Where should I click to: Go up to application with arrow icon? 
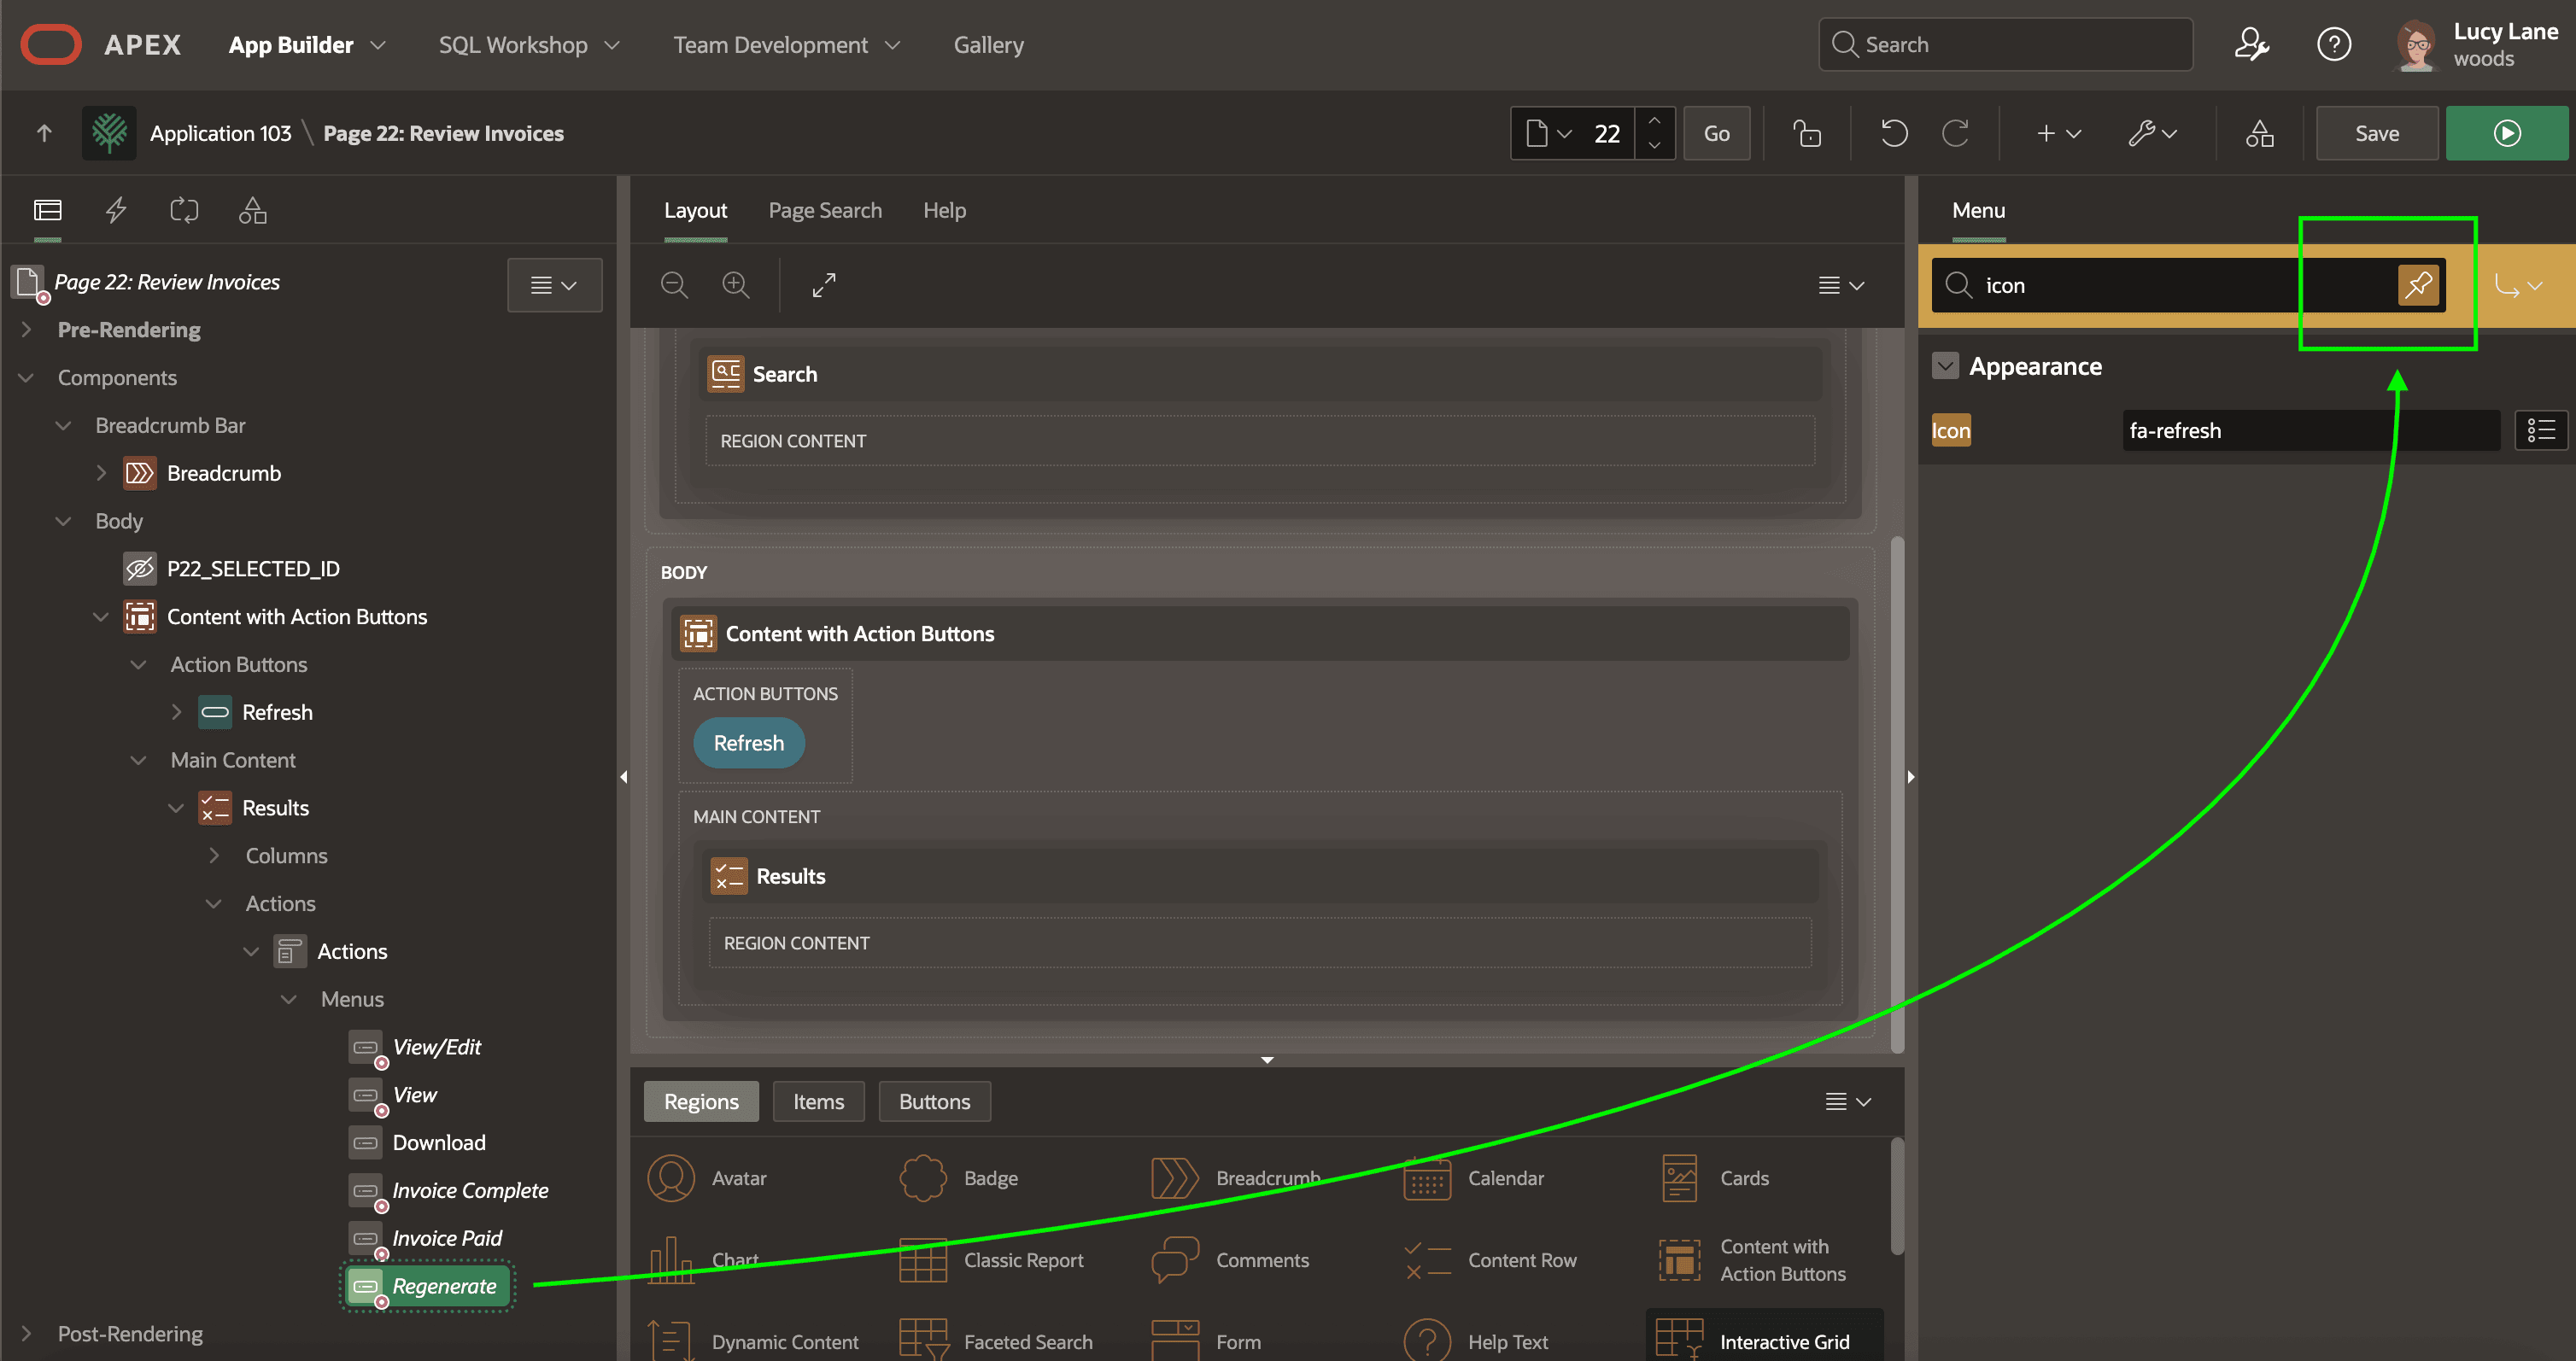click(44, 133)
